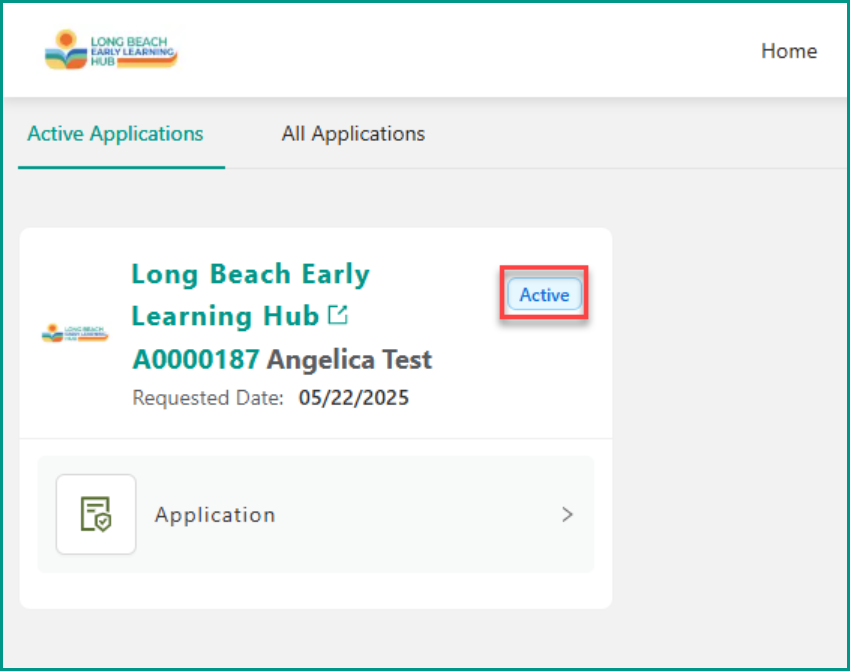Open the Home menu item
Image resolution: width=850 pixels, height=671 pixels.
(x=789, y=51)
